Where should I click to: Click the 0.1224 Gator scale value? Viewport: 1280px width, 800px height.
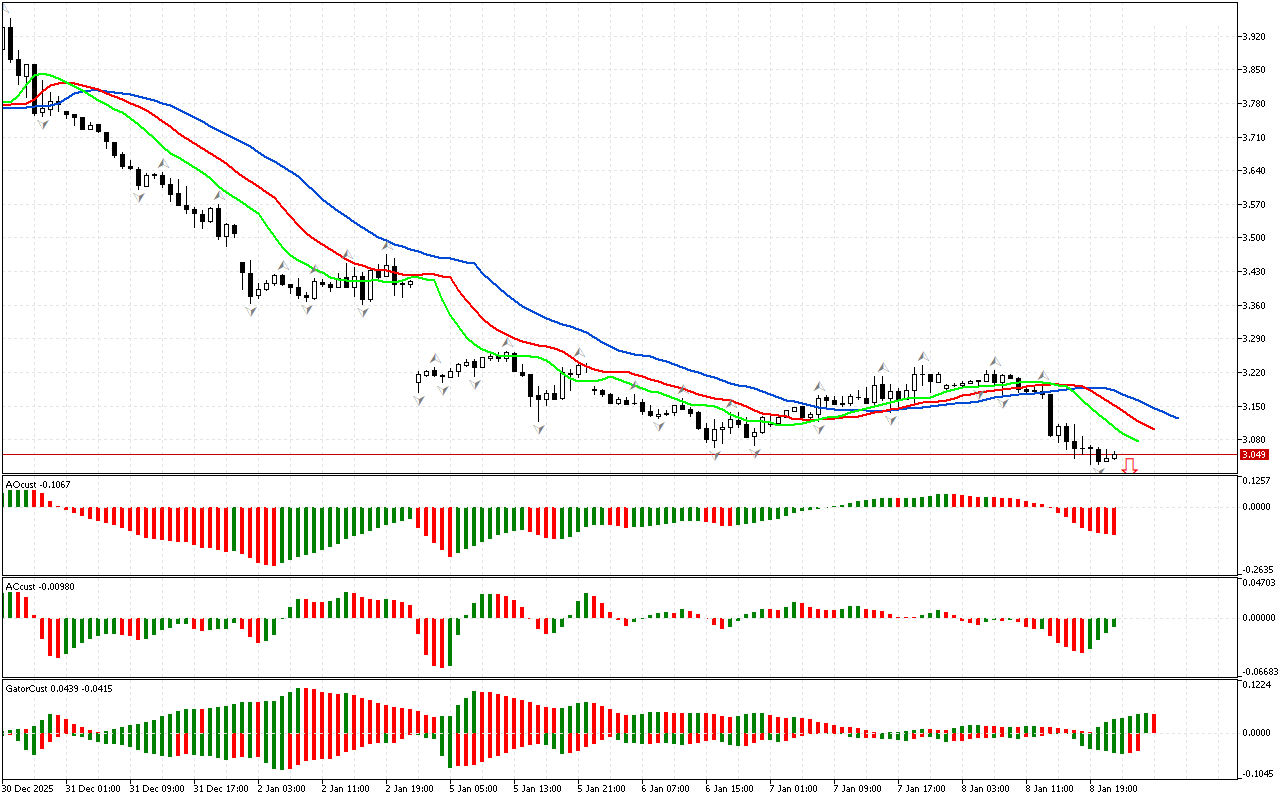click(x=1256, y=685)
